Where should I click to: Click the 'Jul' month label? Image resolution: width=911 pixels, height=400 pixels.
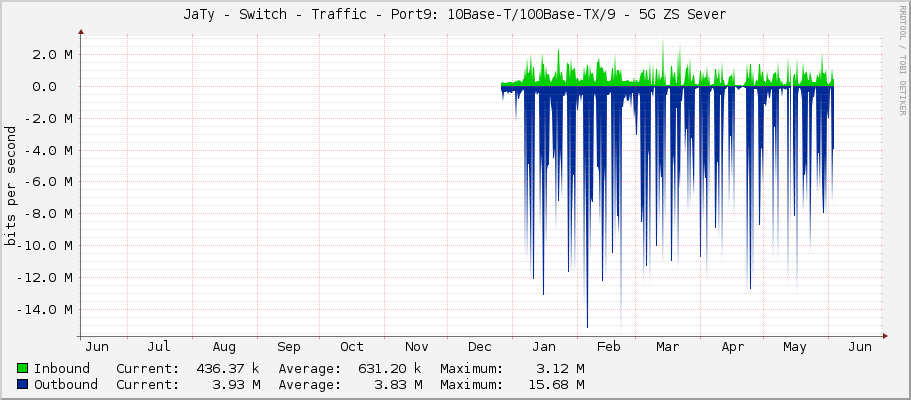point(159,347)
